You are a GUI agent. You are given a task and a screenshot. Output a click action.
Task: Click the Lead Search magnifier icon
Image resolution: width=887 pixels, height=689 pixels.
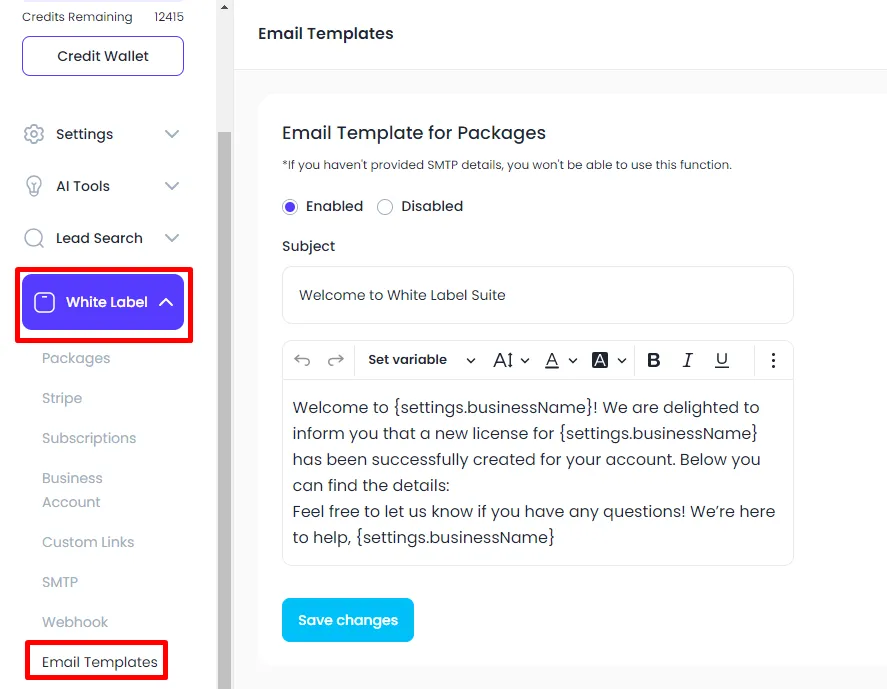34,238
